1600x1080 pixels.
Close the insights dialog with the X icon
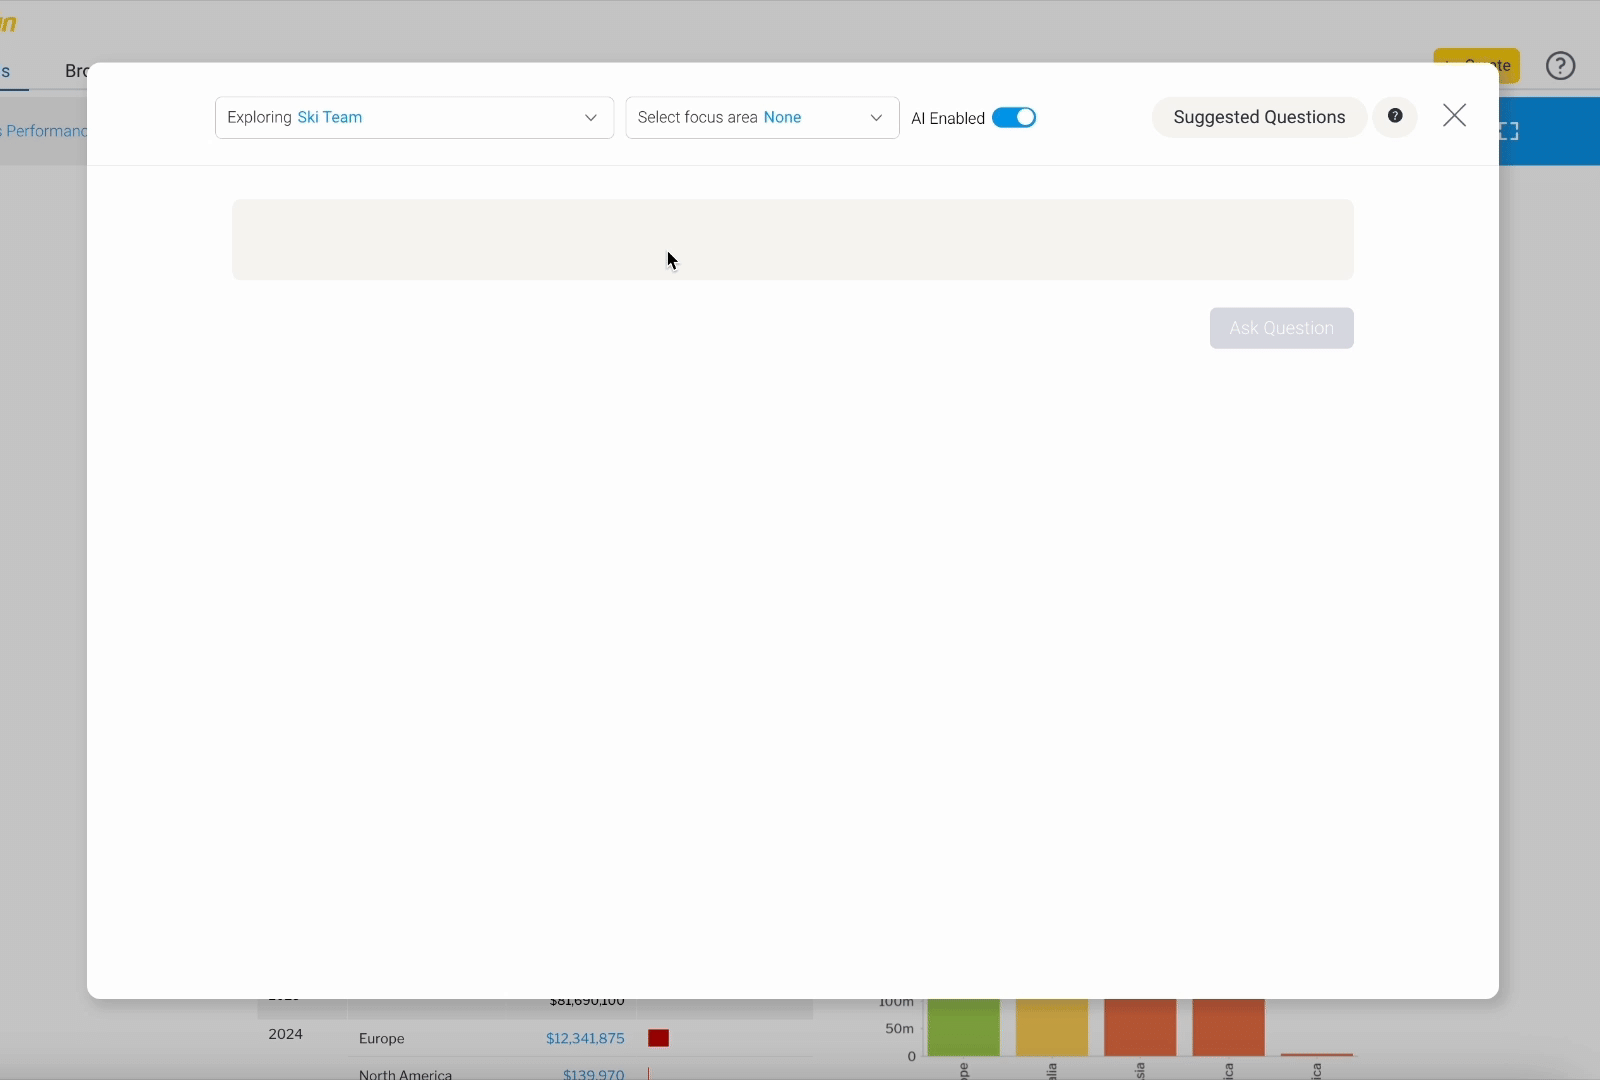pos(1454,114)
